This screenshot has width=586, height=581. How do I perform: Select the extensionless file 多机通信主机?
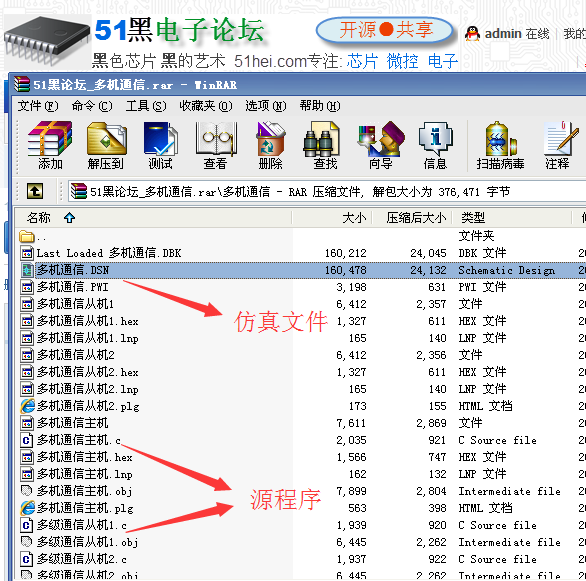click(x=73, y=423)
